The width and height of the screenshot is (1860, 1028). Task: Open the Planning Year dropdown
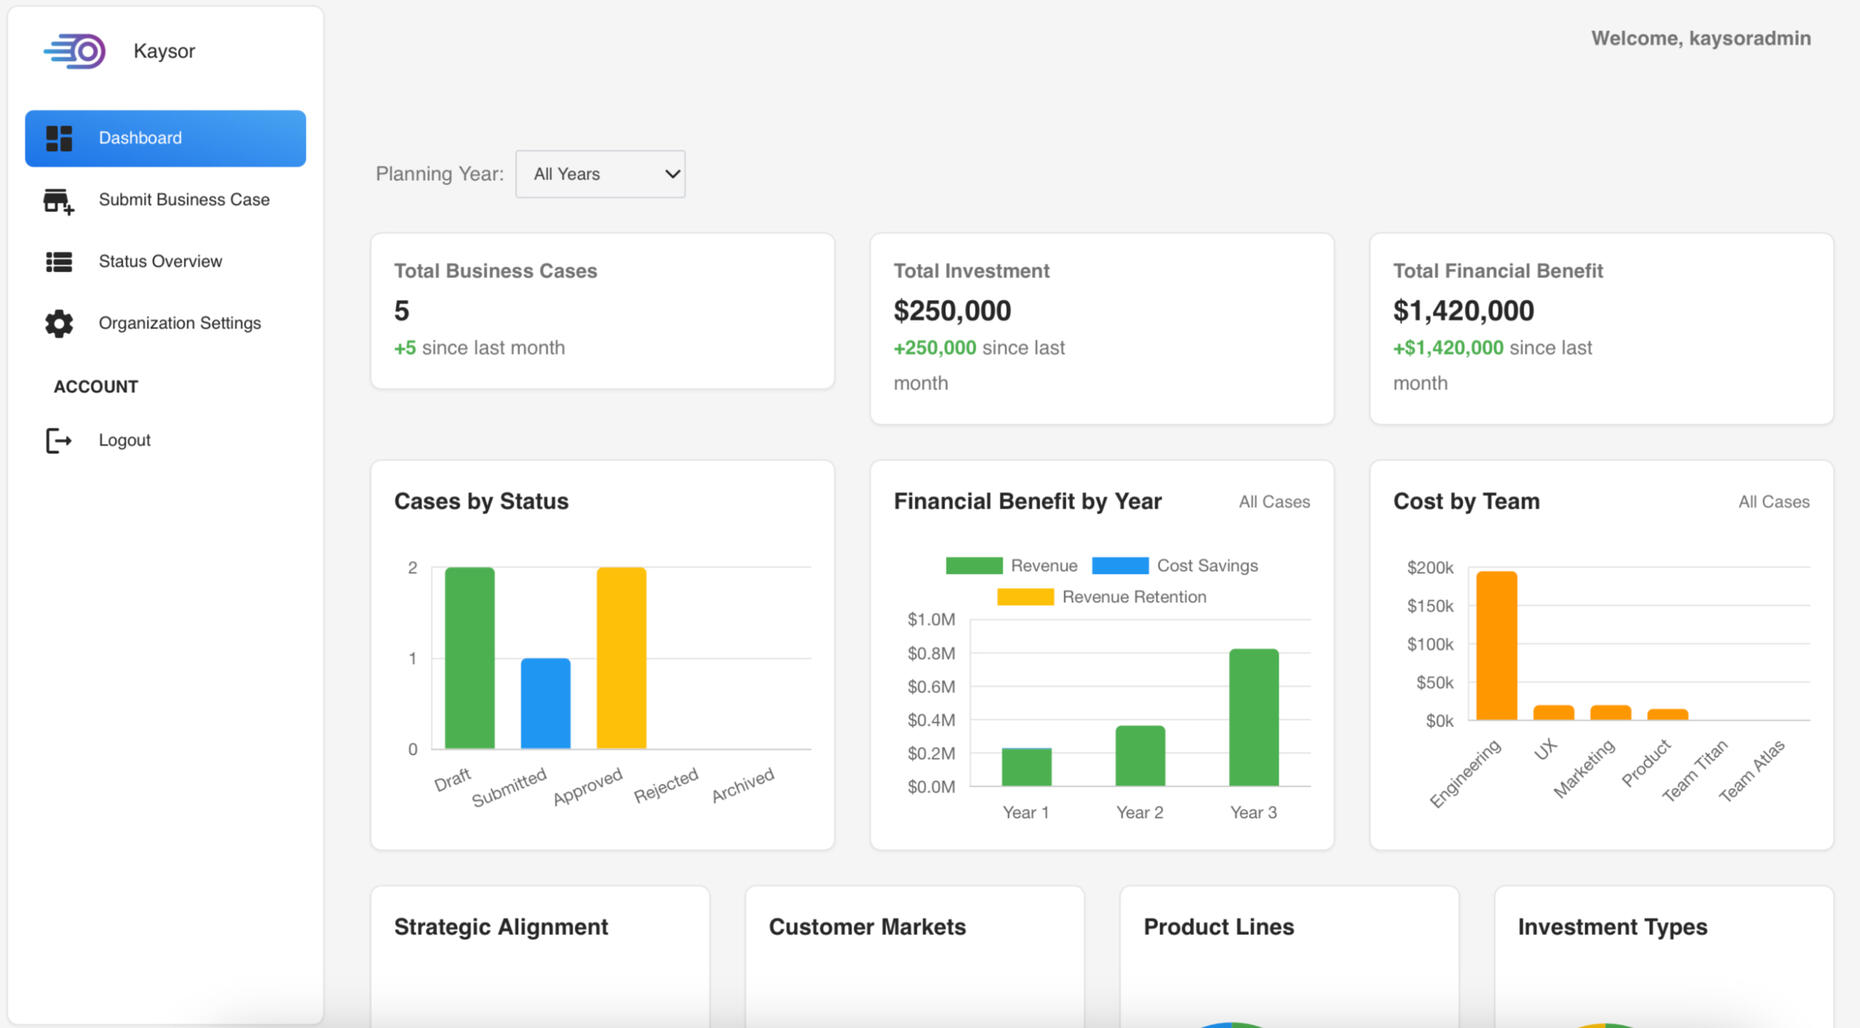coord(600,174)
